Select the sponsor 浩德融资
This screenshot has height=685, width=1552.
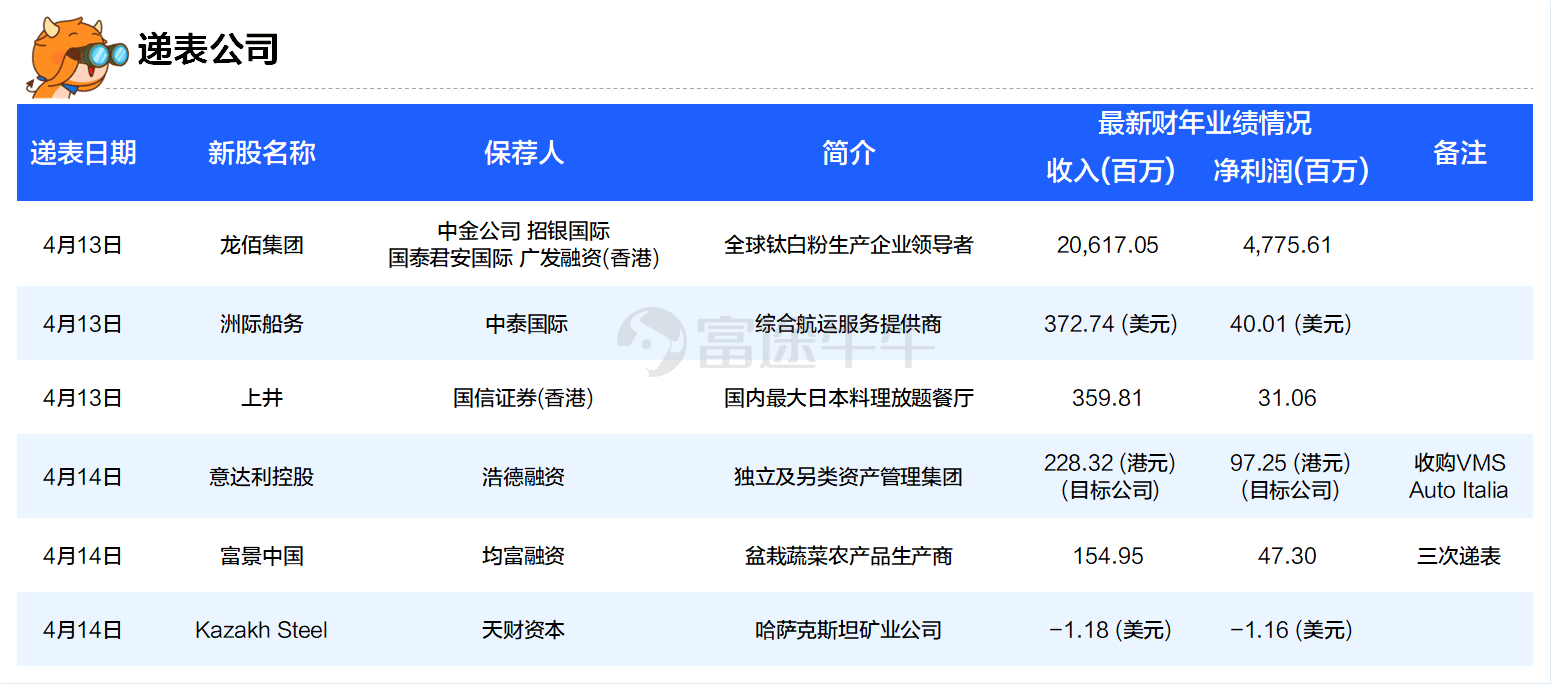click(x=524, y=477)
